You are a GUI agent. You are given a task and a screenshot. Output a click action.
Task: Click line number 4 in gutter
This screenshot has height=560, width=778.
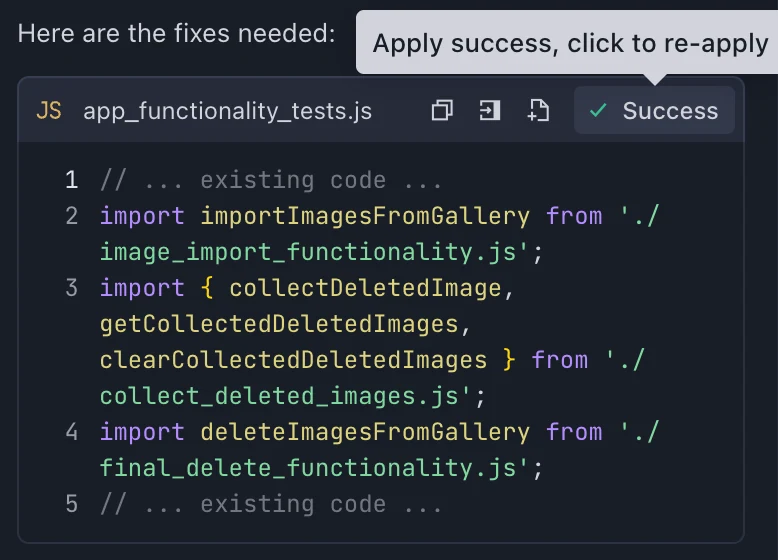click(71, 432)
